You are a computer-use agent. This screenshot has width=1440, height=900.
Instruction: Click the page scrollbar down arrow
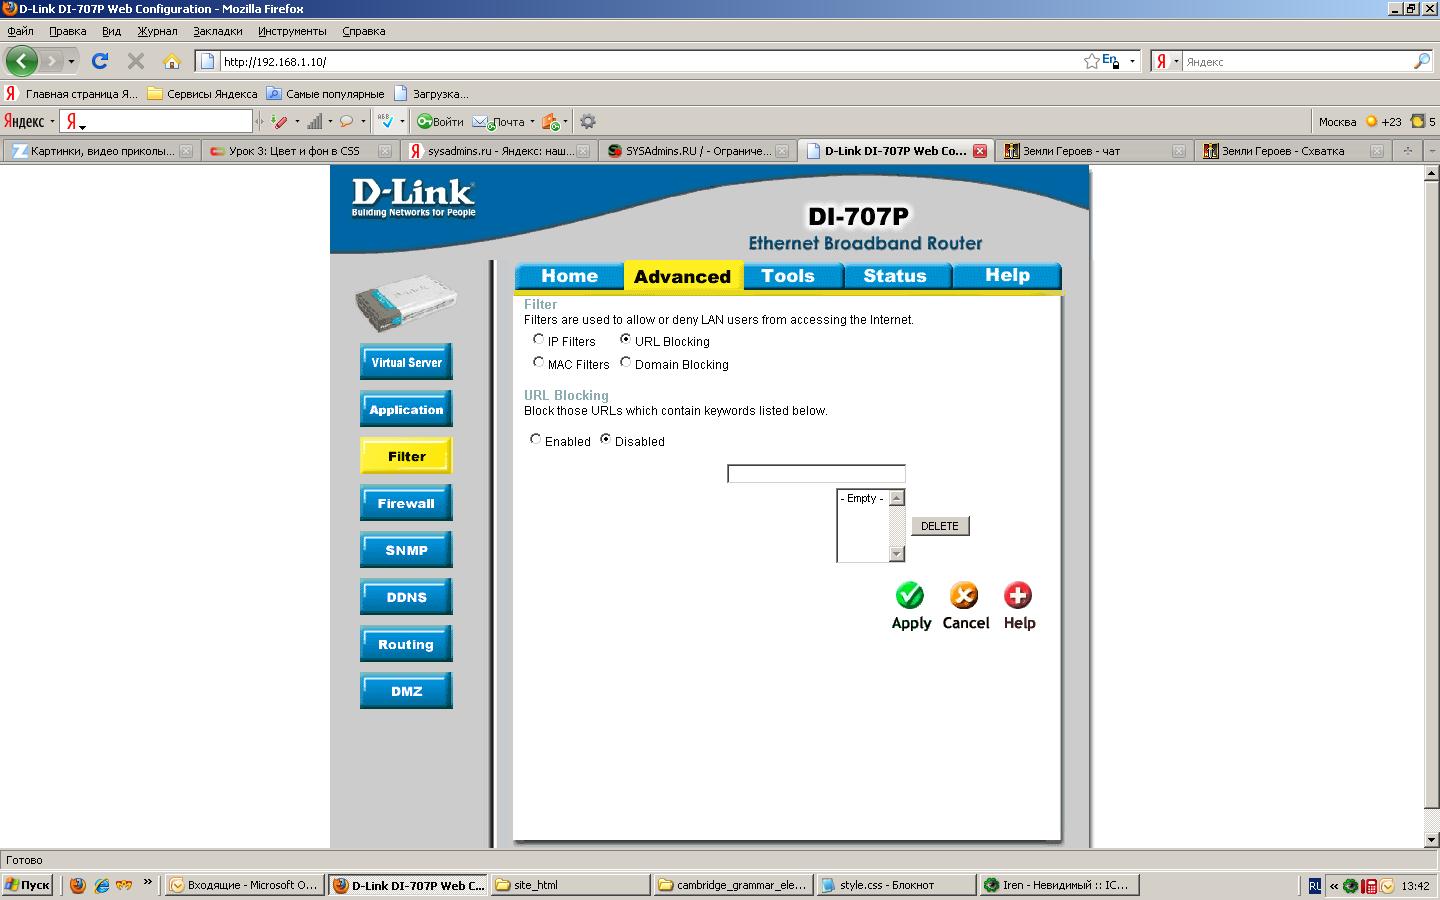point(1431,840)
